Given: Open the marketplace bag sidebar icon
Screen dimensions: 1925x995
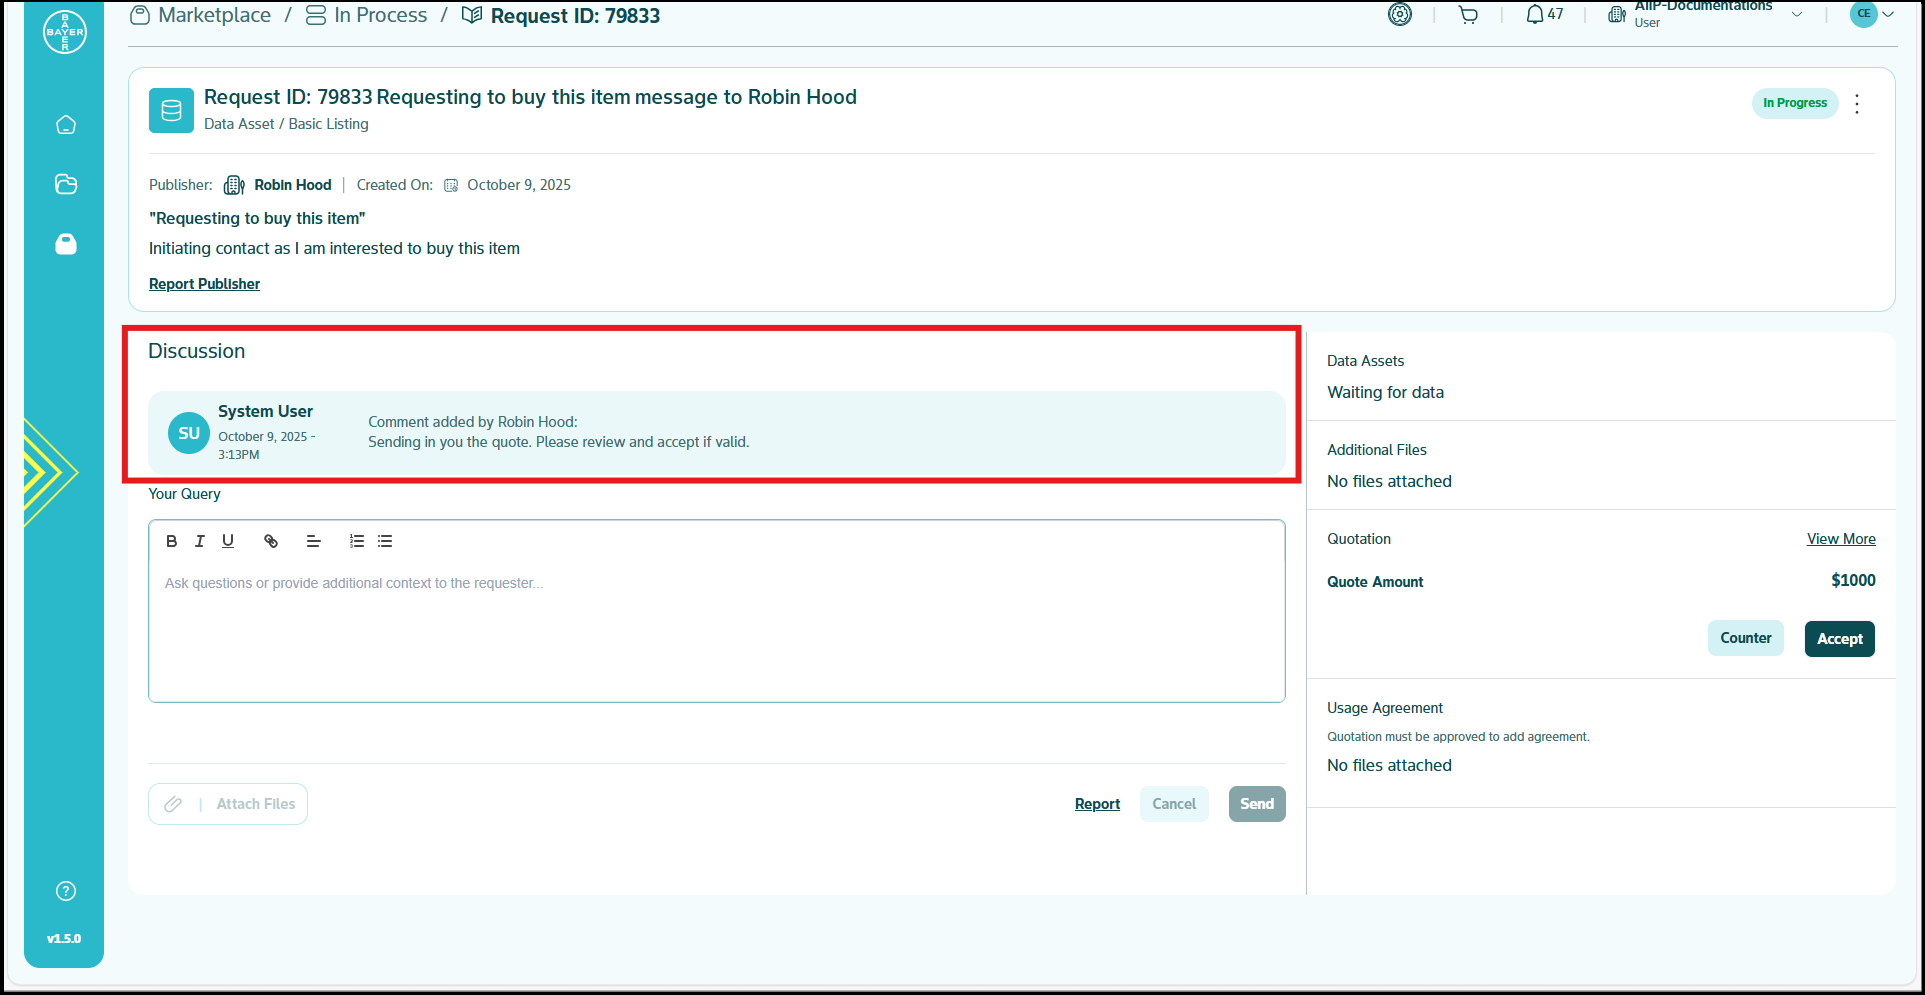Looking at the screenshot, I should (x=66, y=244).
